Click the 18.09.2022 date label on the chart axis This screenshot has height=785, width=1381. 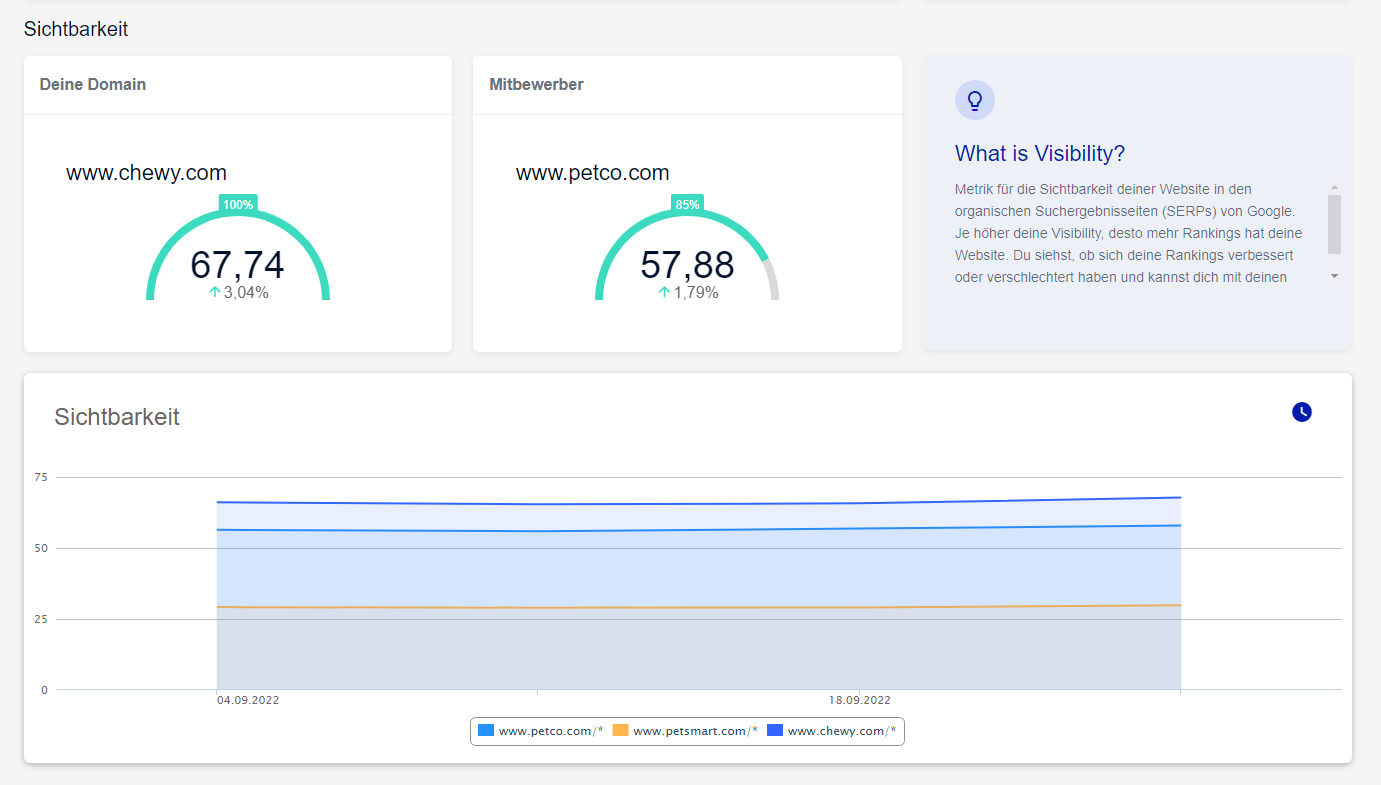(x=860, y=700)
